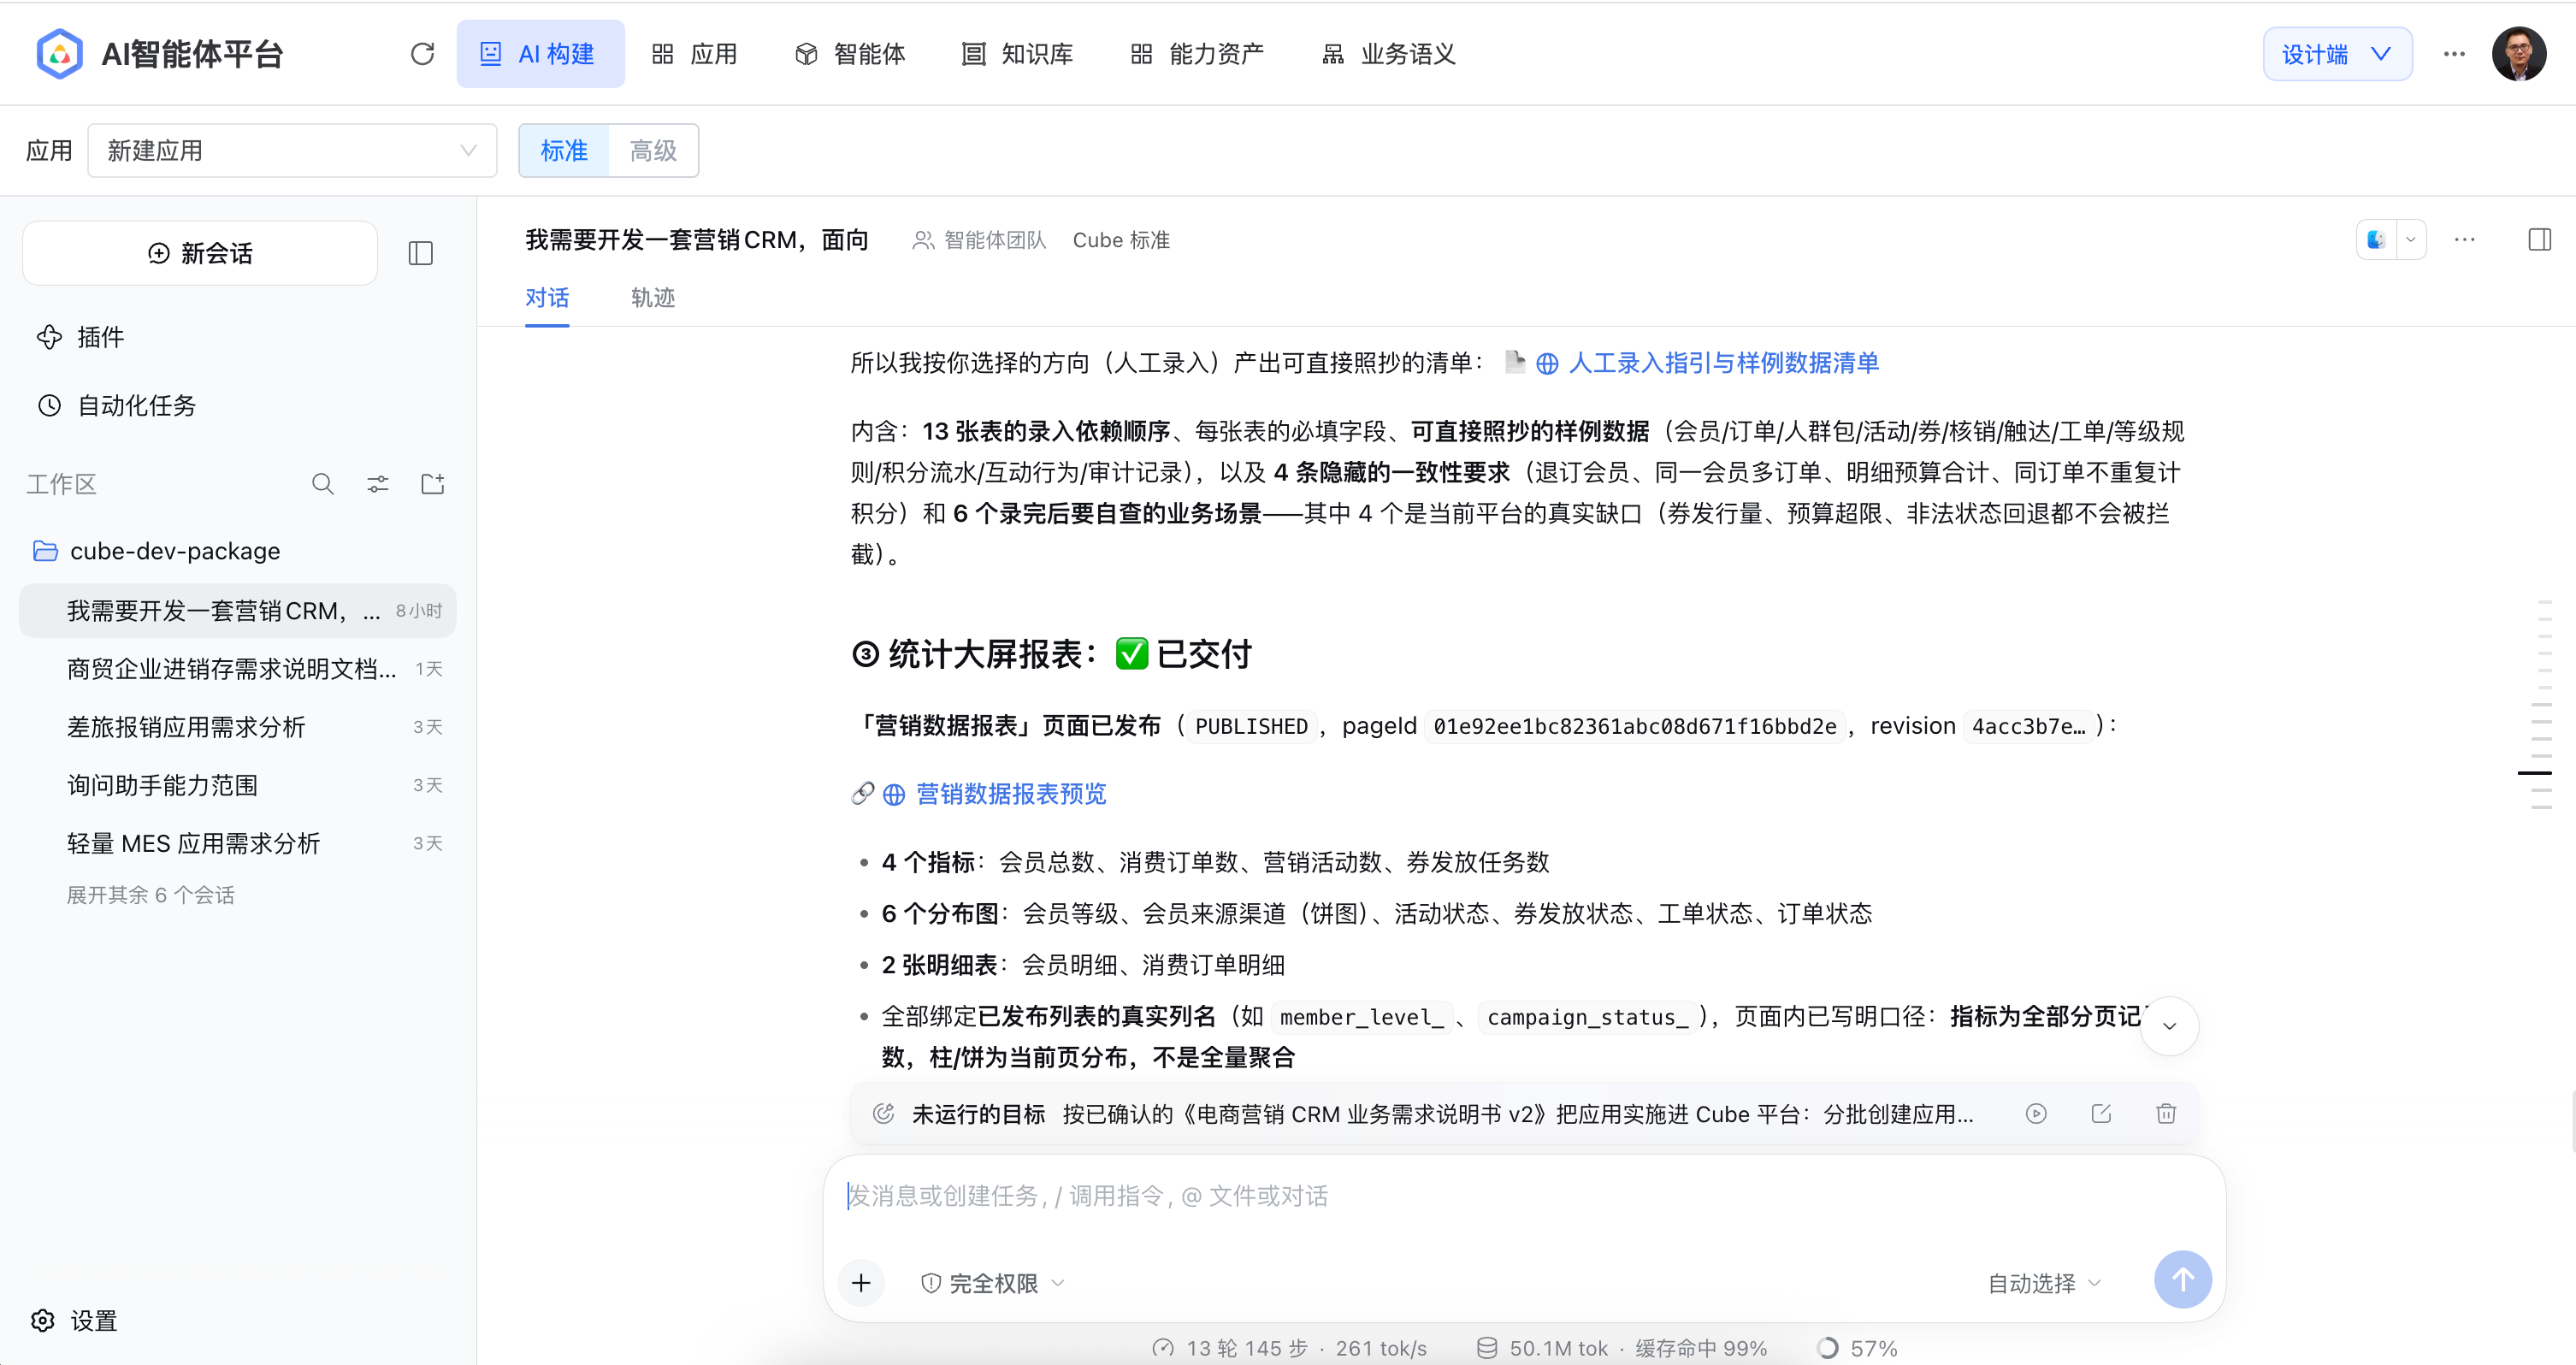Screen dimensions: 2576x1365
Task: Jump to the active outline marker on right
Action: (2534, 773)
